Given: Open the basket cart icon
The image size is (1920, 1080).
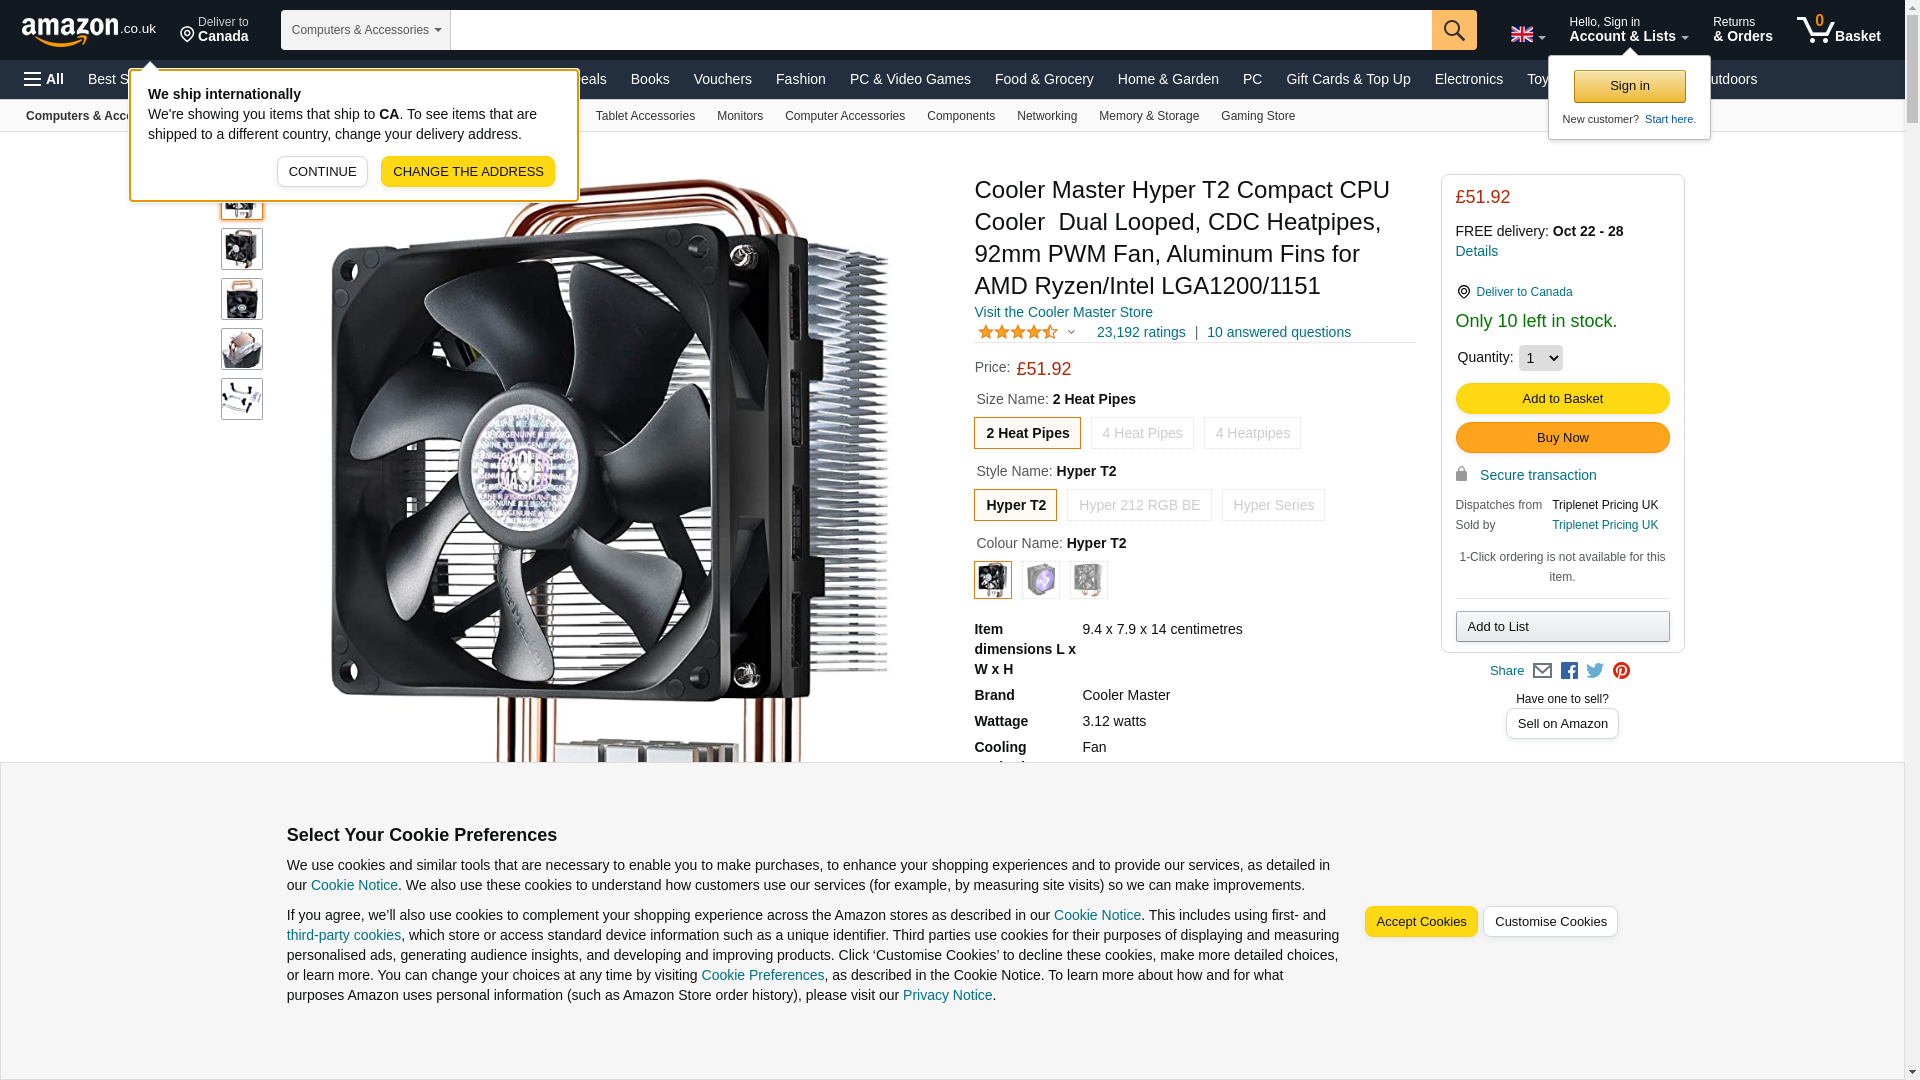Looking at the screenshot, I should [x=1838, y=30].
